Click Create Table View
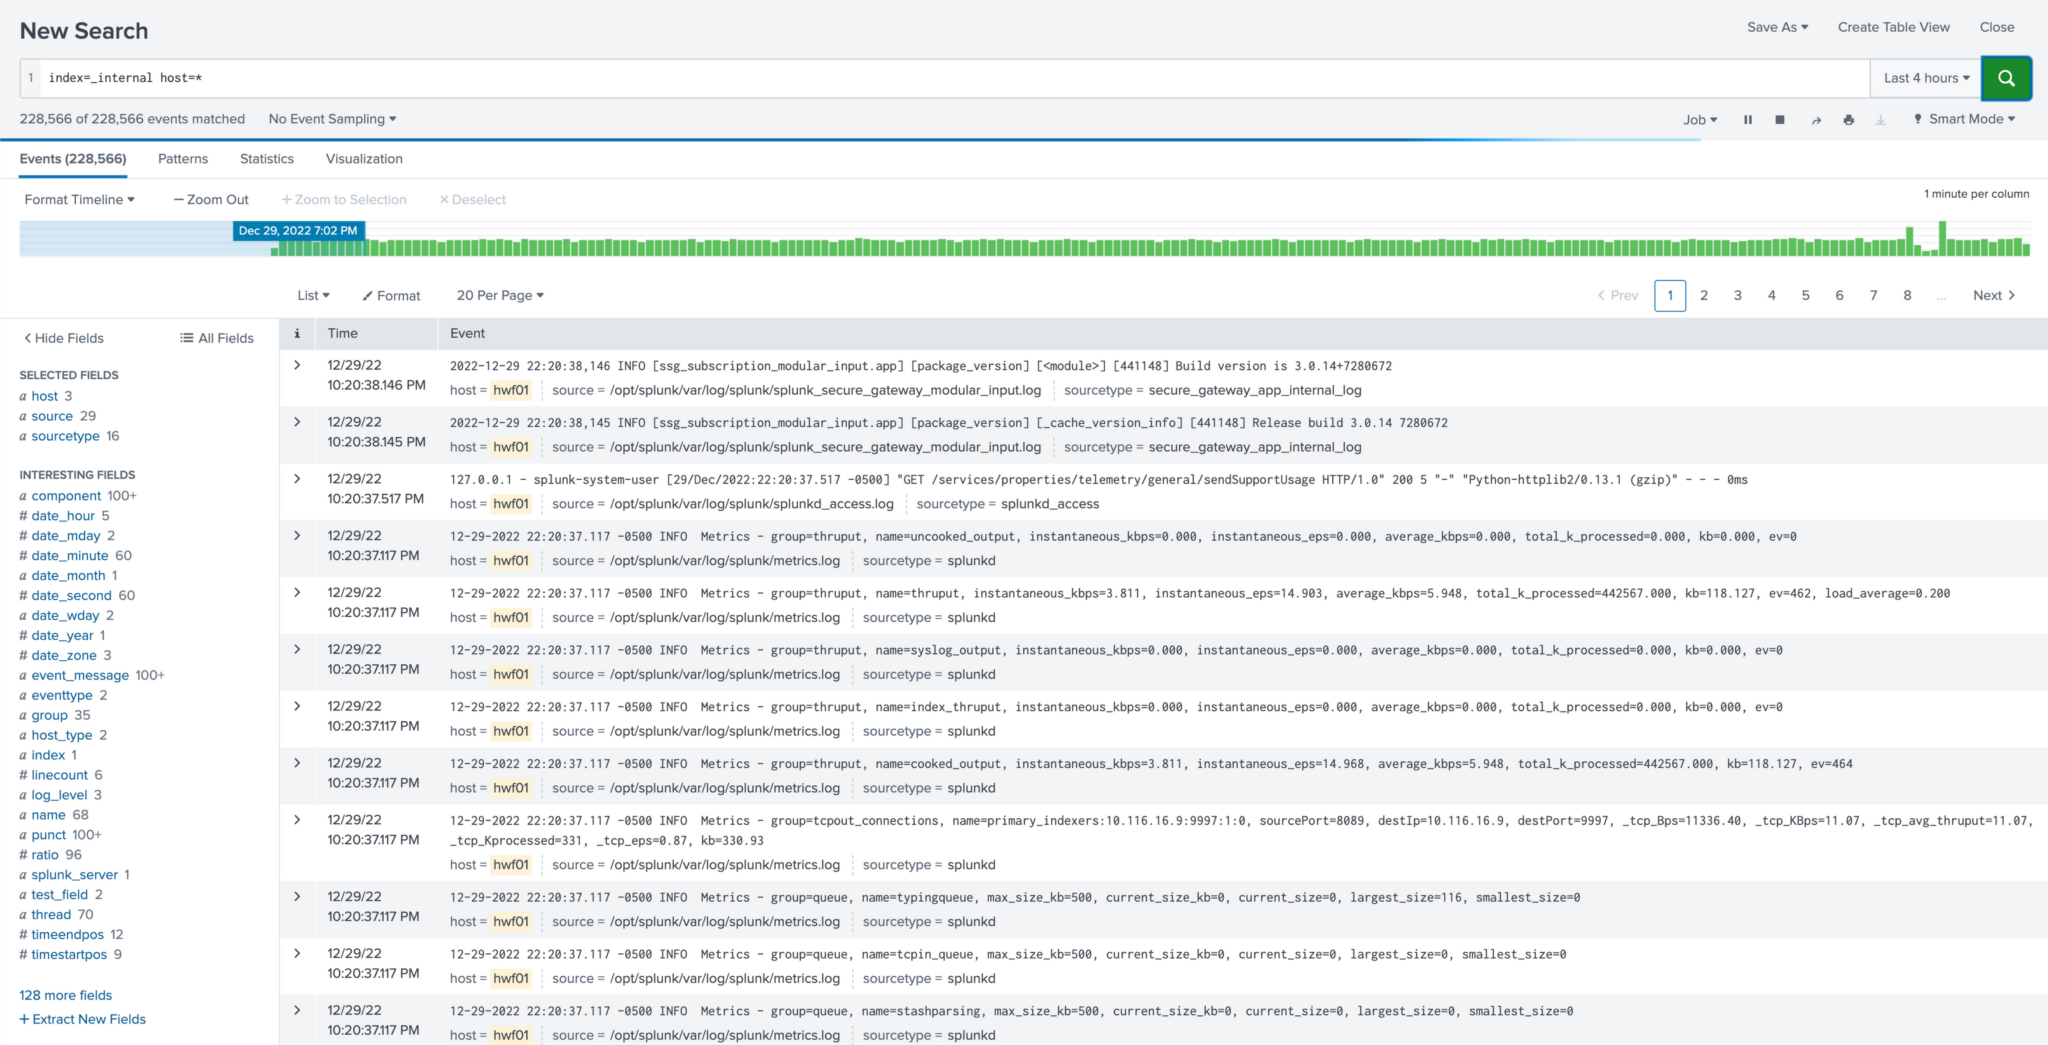 (1892, 27)
